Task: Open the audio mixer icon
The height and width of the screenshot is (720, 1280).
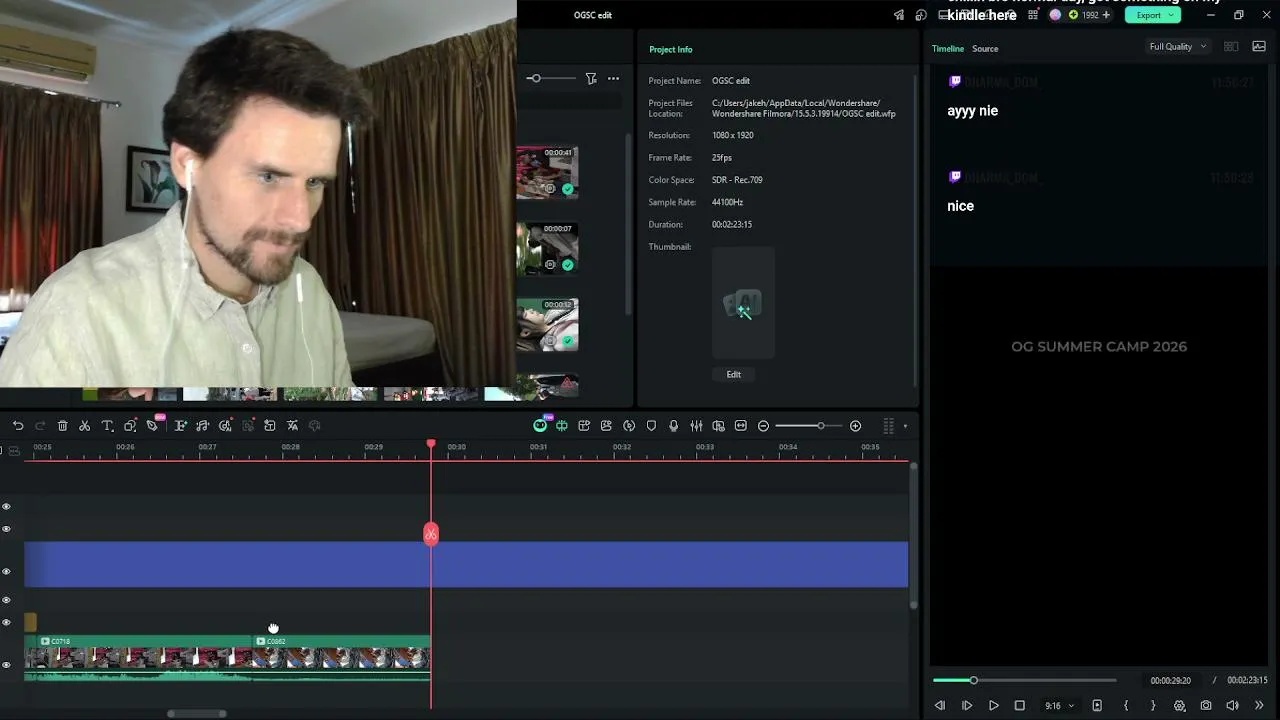Action: [x=696, y=426]
